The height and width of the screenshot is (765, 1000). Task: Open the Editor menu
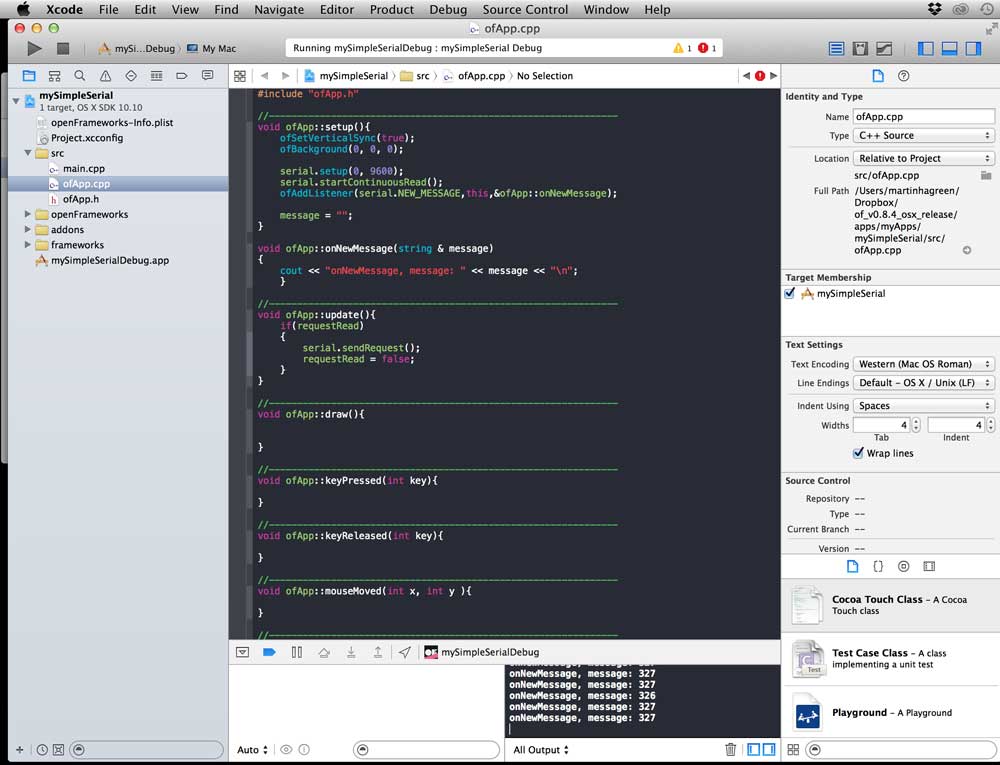pos(337,10)
